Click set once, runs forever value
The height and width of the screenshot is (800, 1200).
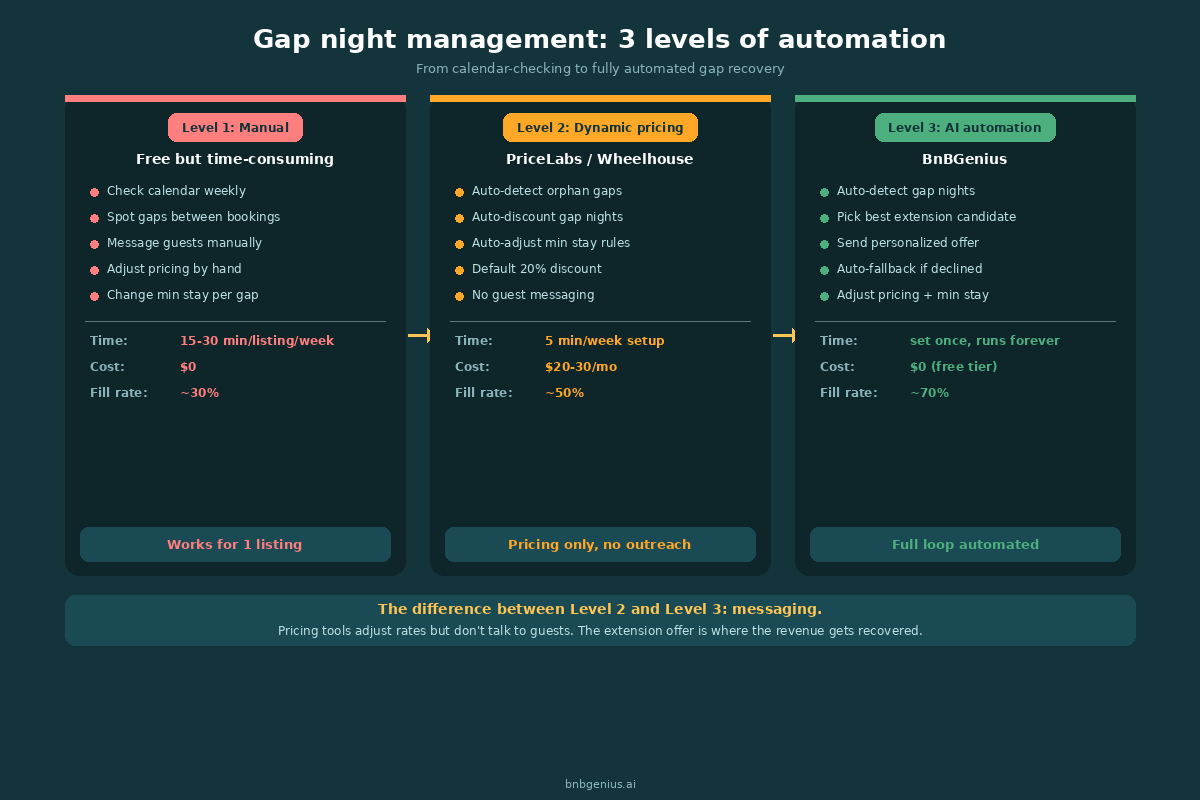coord(985,341)
